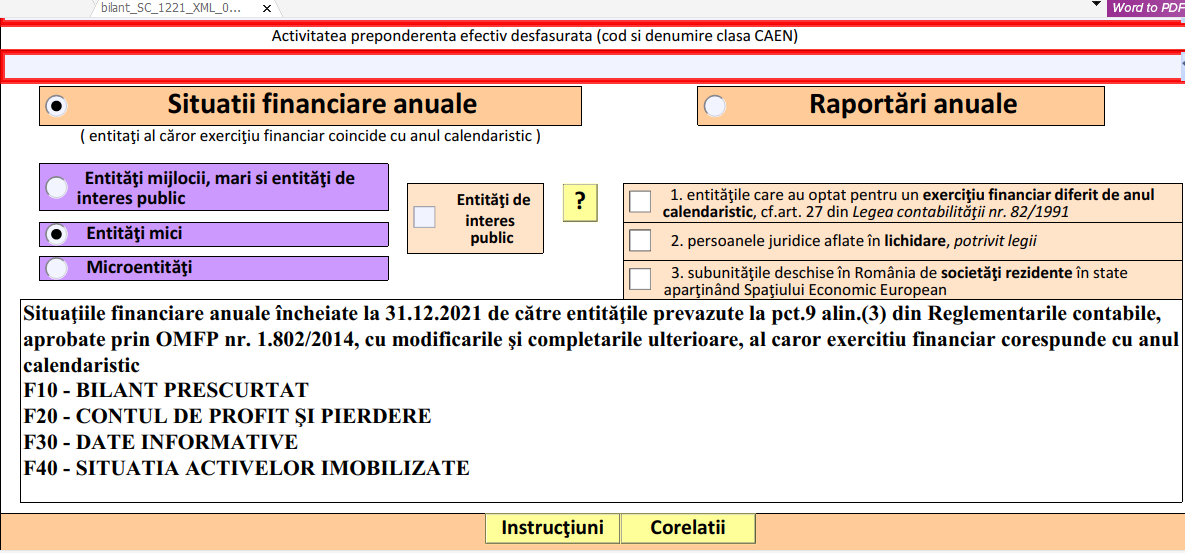Select the Microentități radio button
1185x553 pixels.
click(58, 268)
